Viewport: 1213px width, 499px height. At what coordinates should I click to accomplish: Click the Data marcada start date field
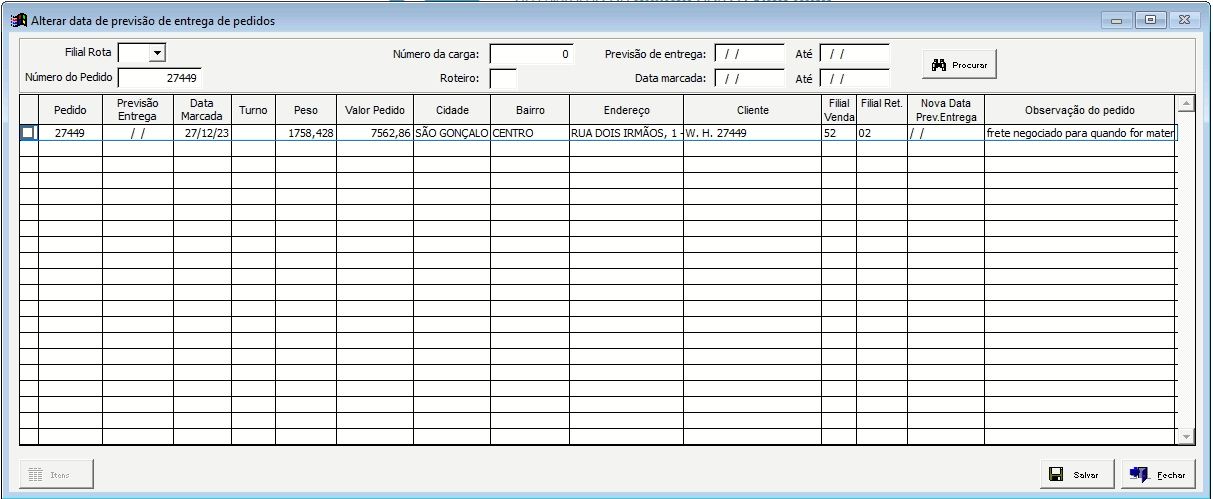[x=749, y=78]
